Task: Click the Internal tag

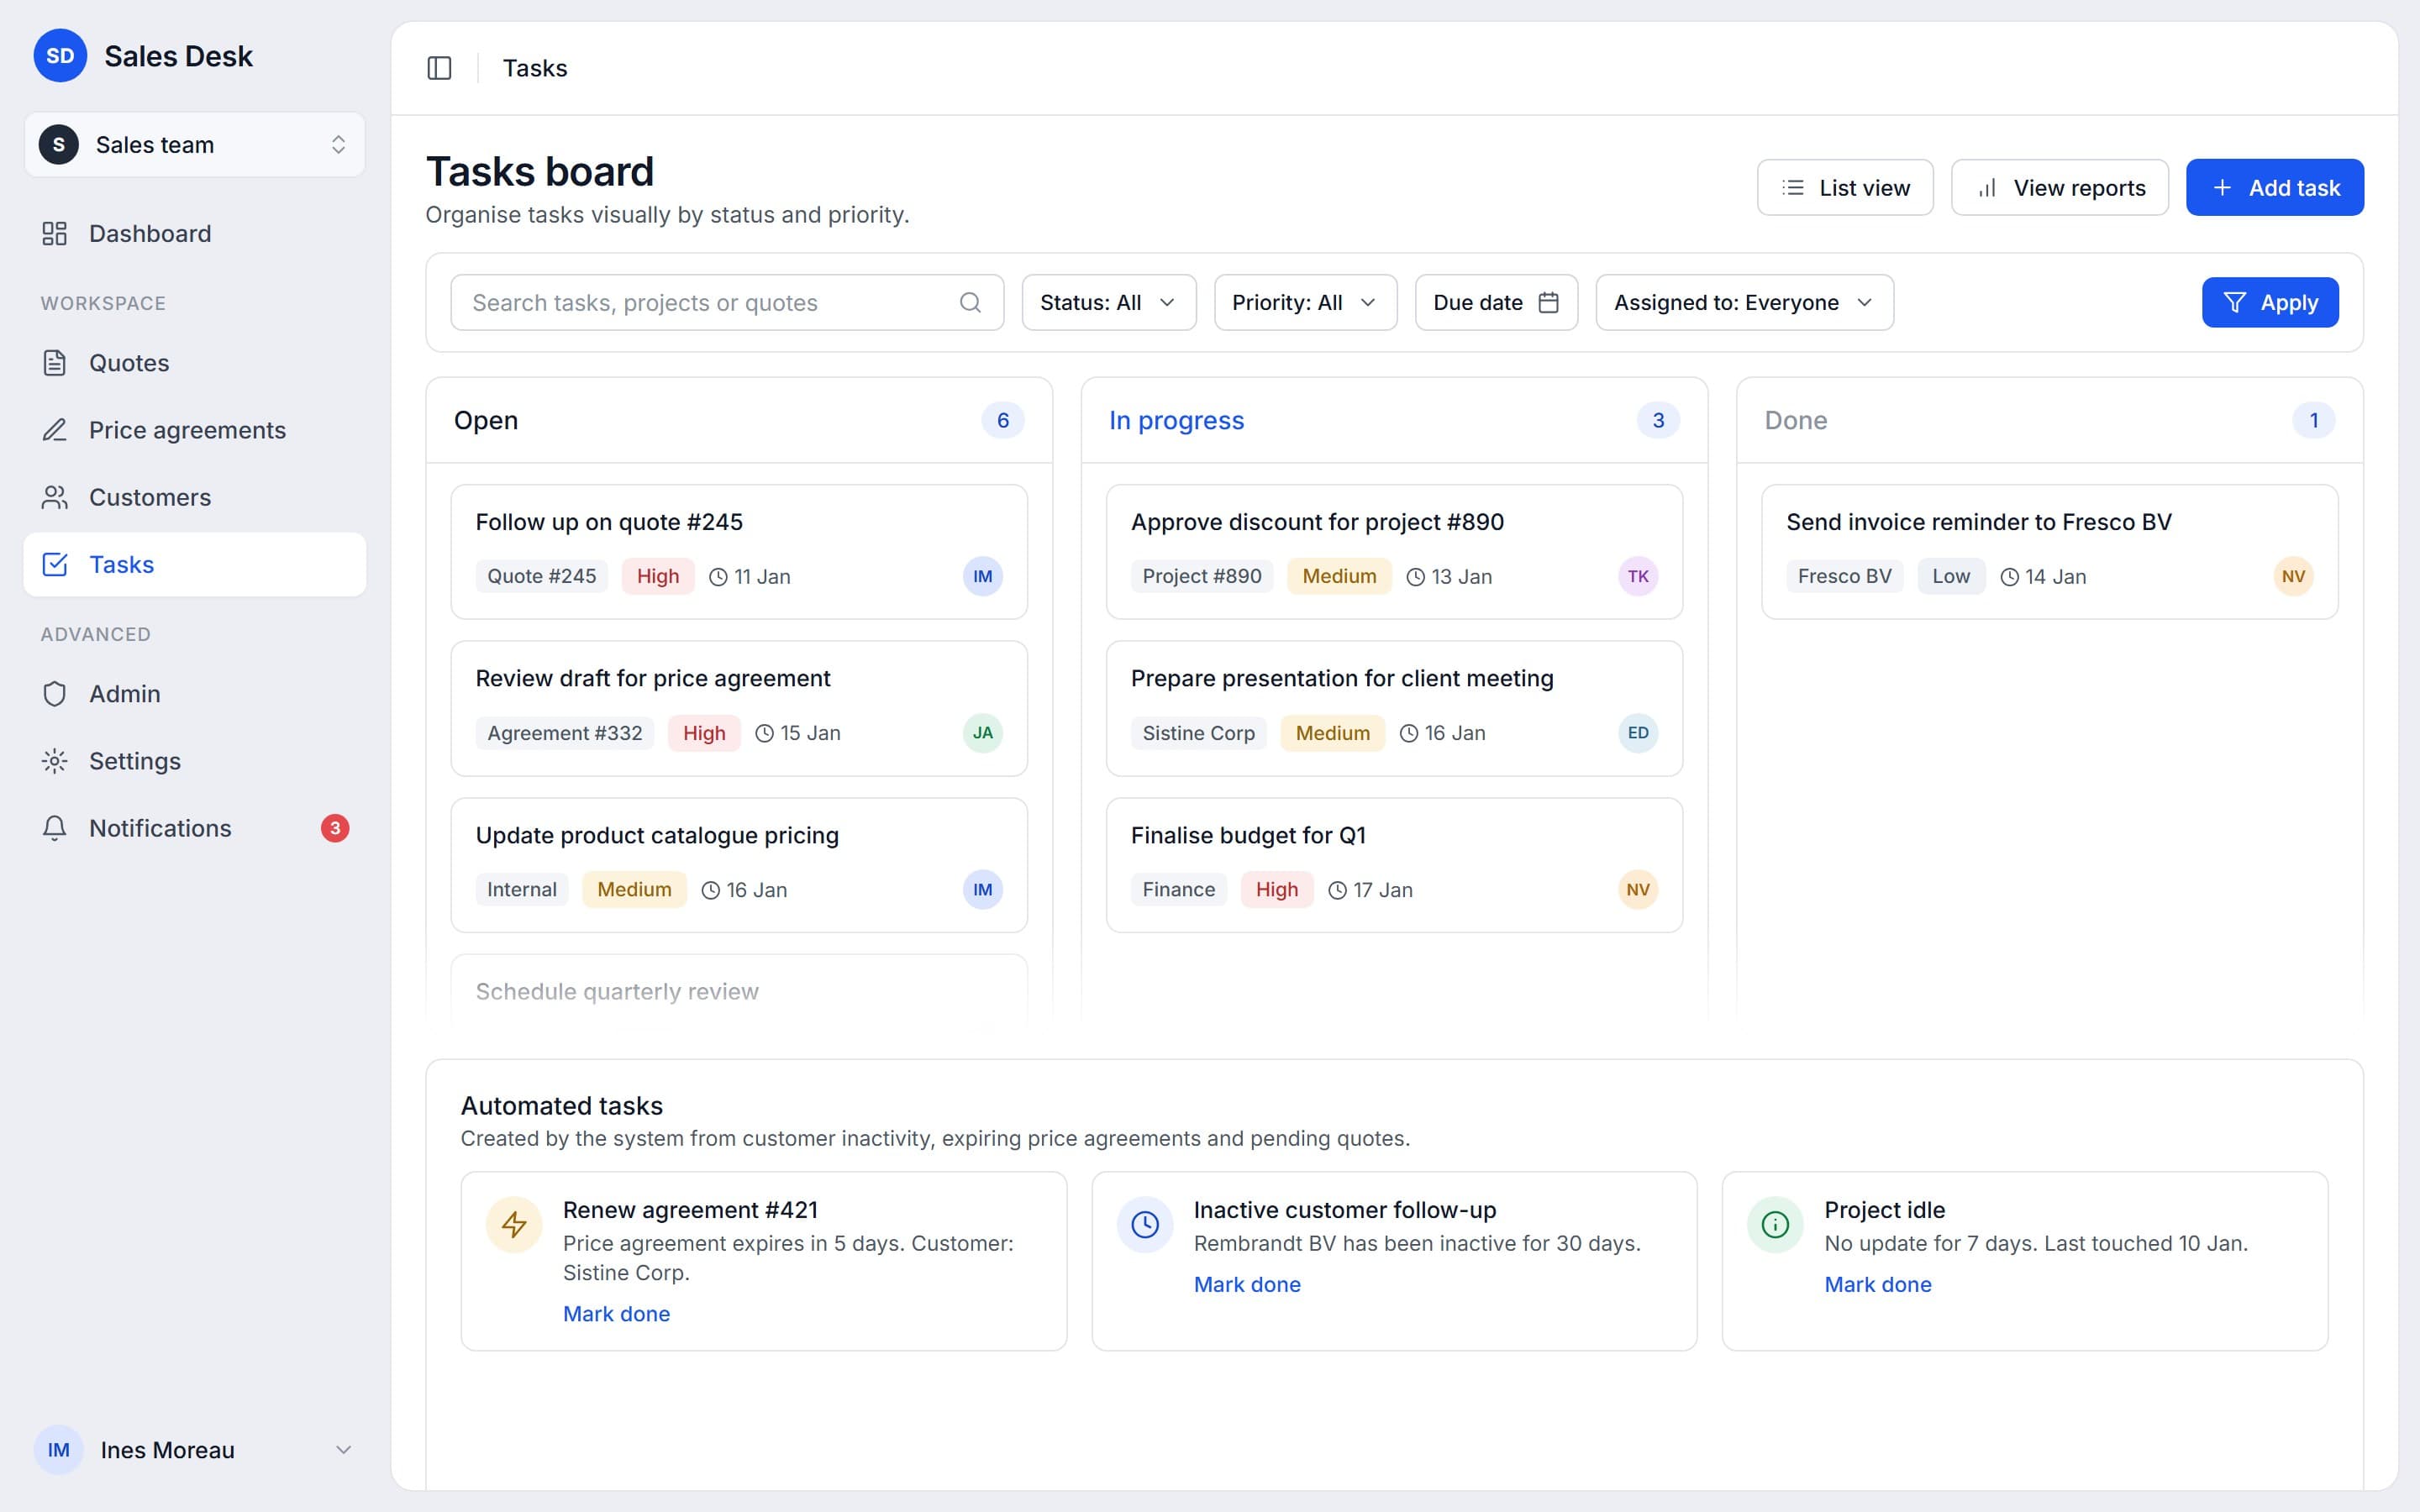Action: [522, 890]
